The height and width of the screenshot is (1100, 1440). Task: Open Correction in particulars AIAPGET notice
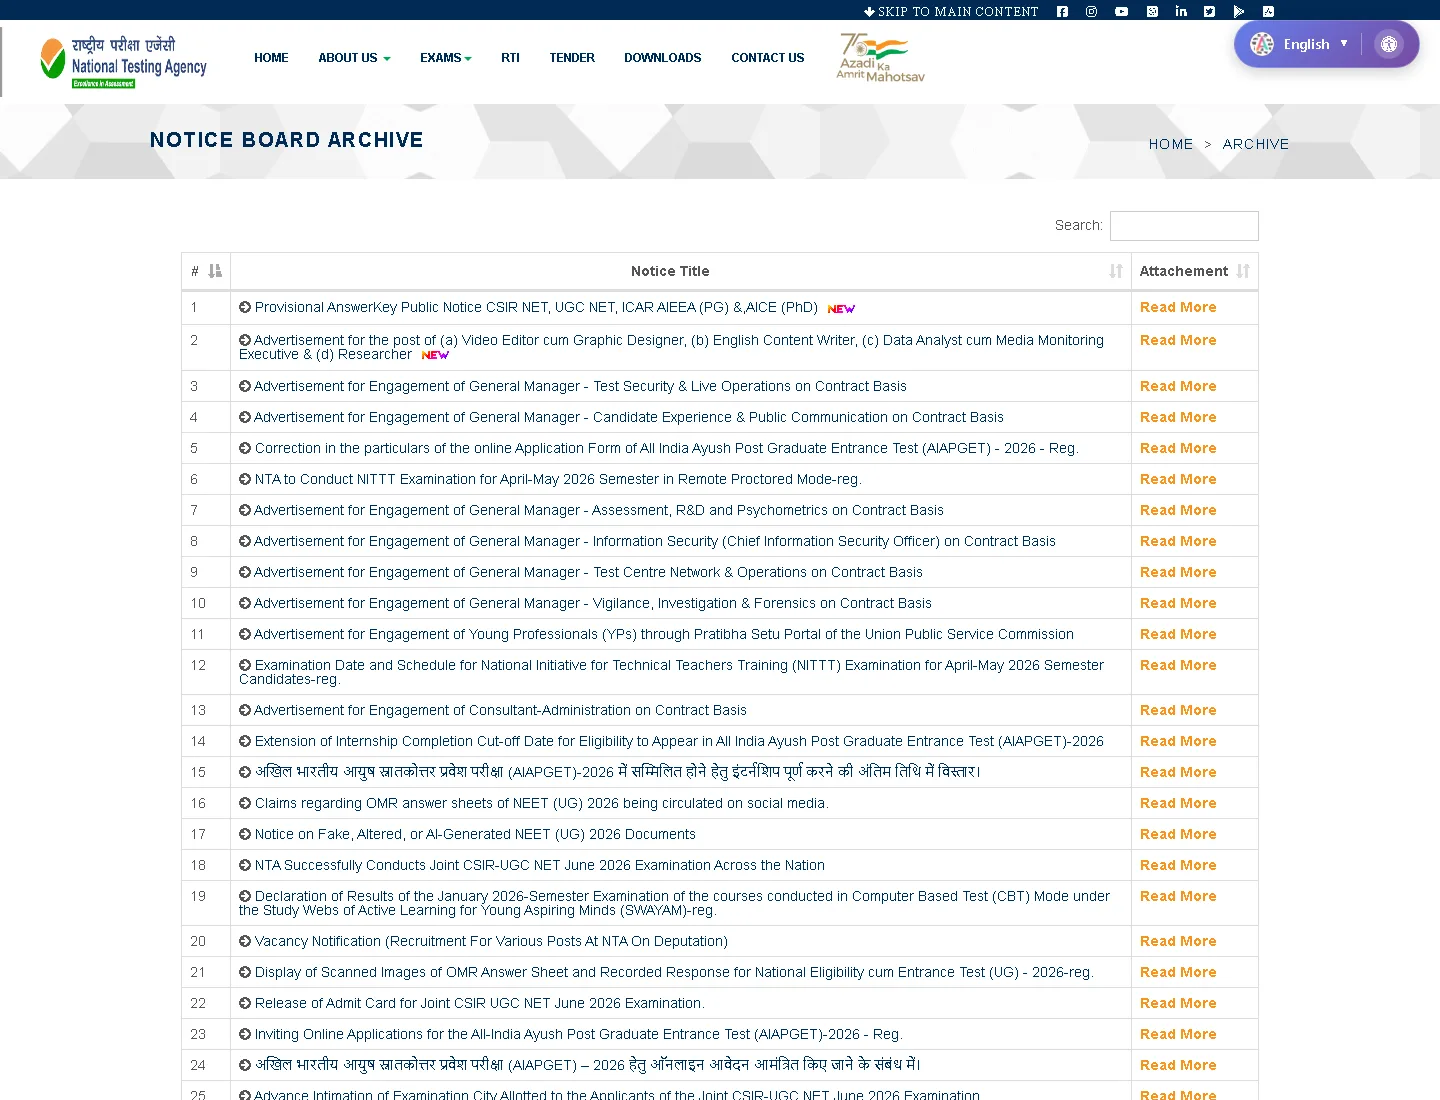(x=666, y=449)
